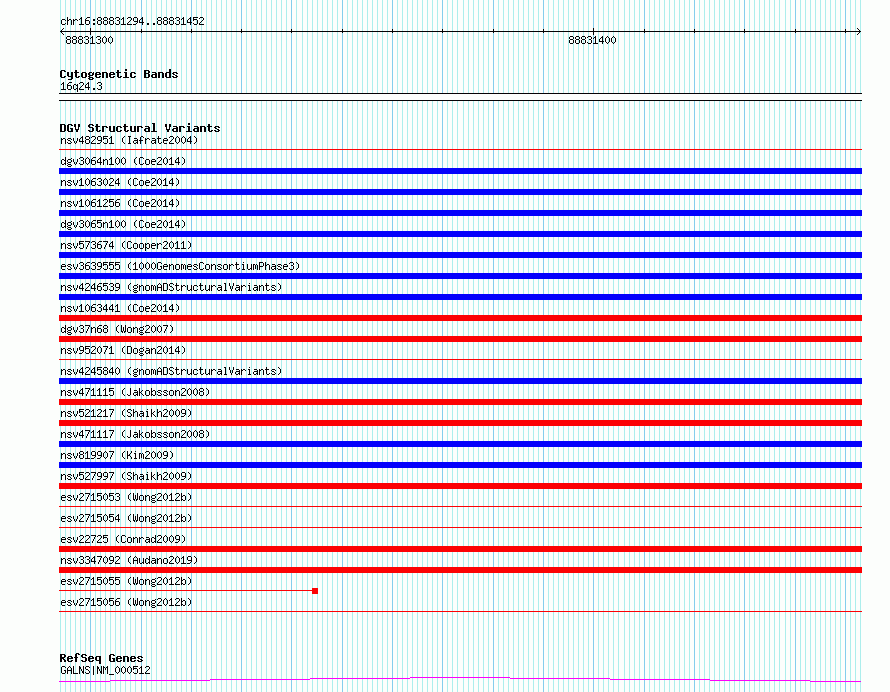This screenshot has width=890, height=692.
Task: Click the nsv1061256 (Coe2014) label
Action: (120, 203)
